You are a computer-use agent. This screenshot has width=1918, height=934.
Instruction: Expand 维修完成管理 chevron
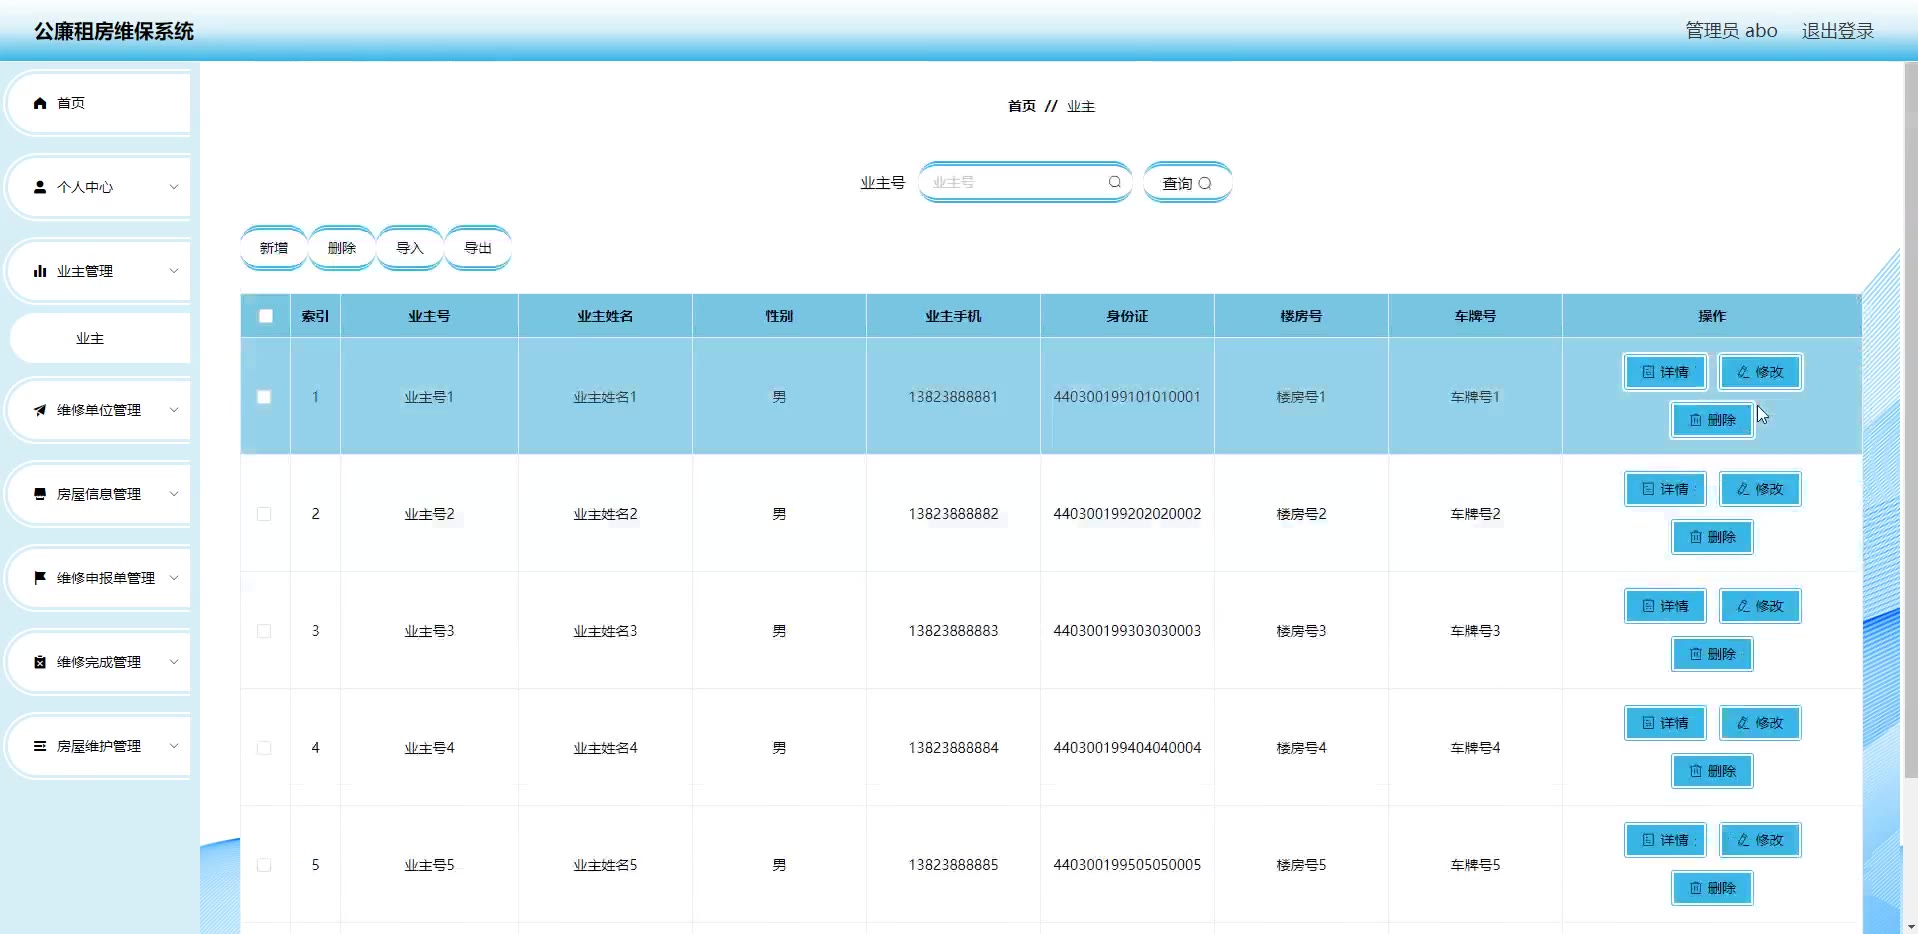pos(174,662)
